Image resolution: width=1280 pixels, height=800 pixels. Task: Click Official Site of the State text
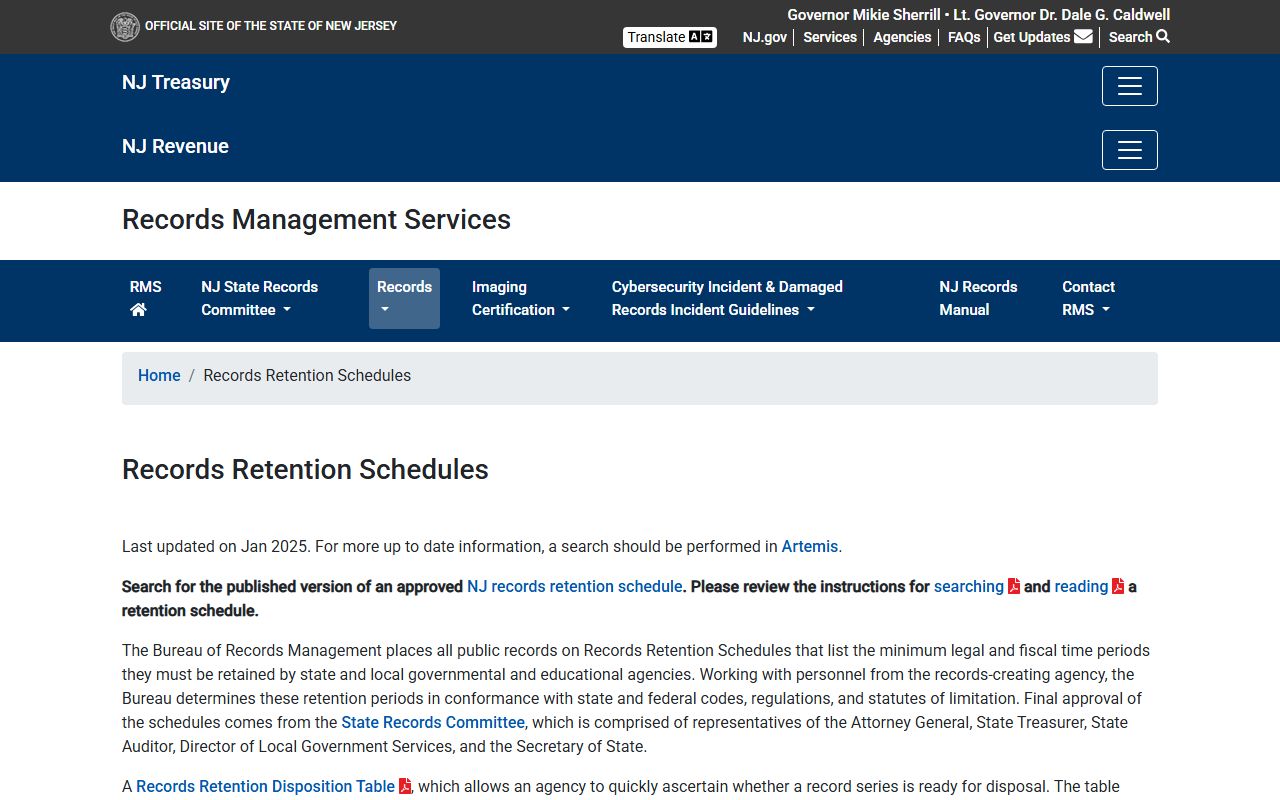coord(271,26)
